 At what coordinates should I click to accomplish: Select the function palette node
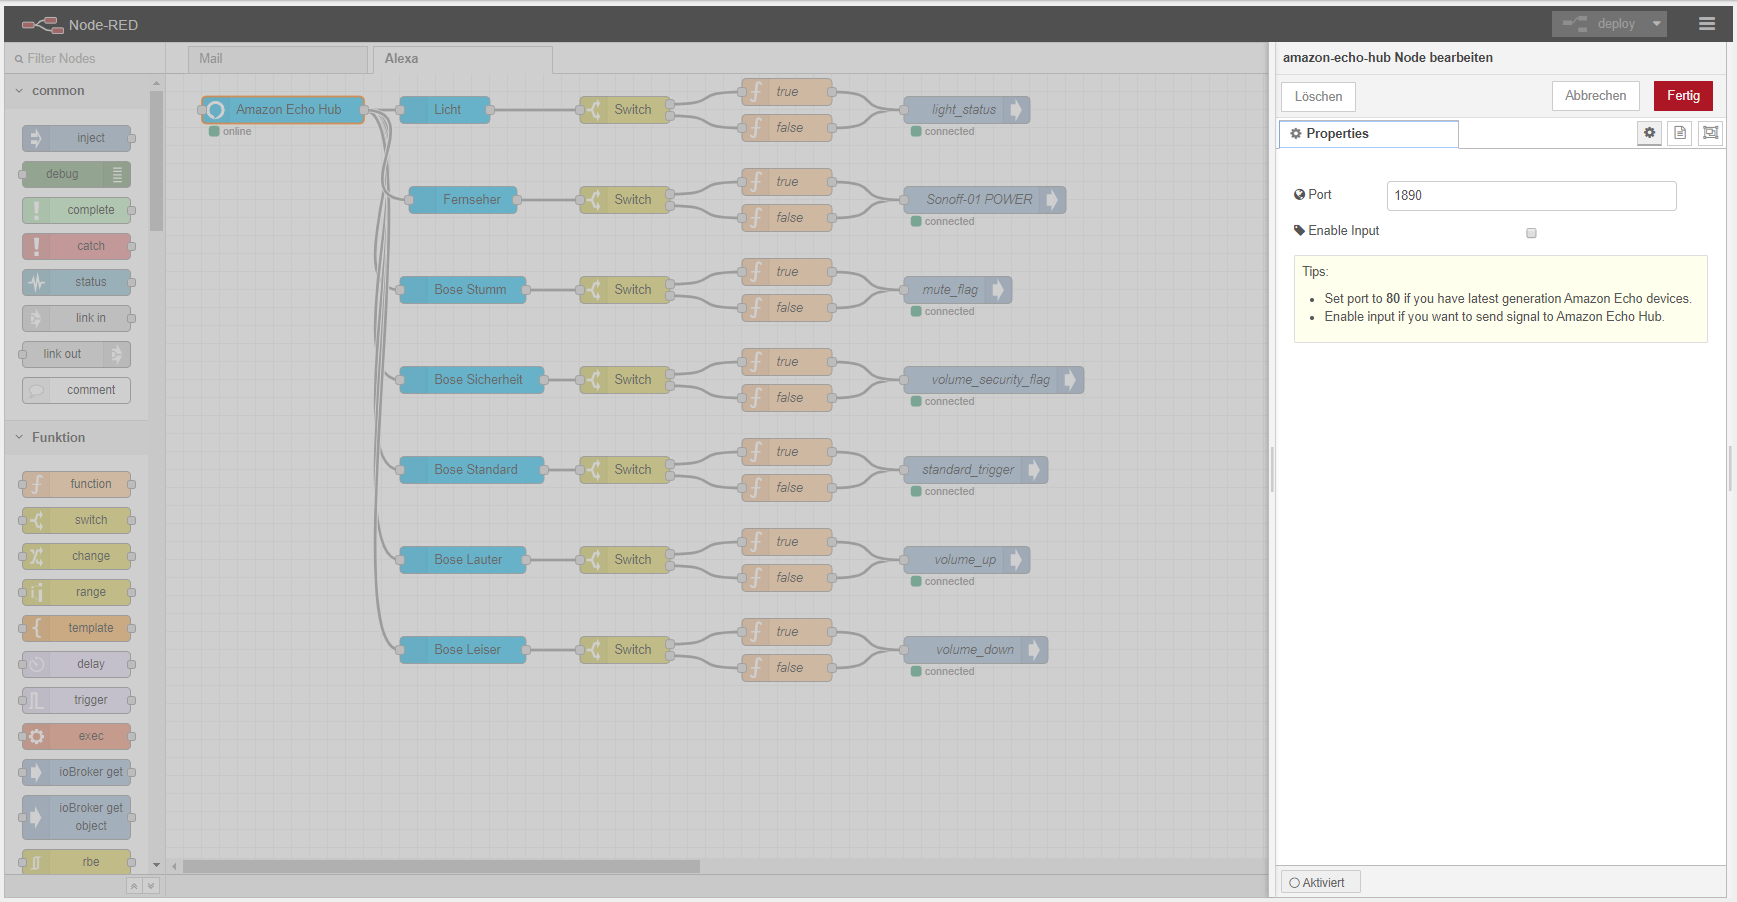coord(77,484)
